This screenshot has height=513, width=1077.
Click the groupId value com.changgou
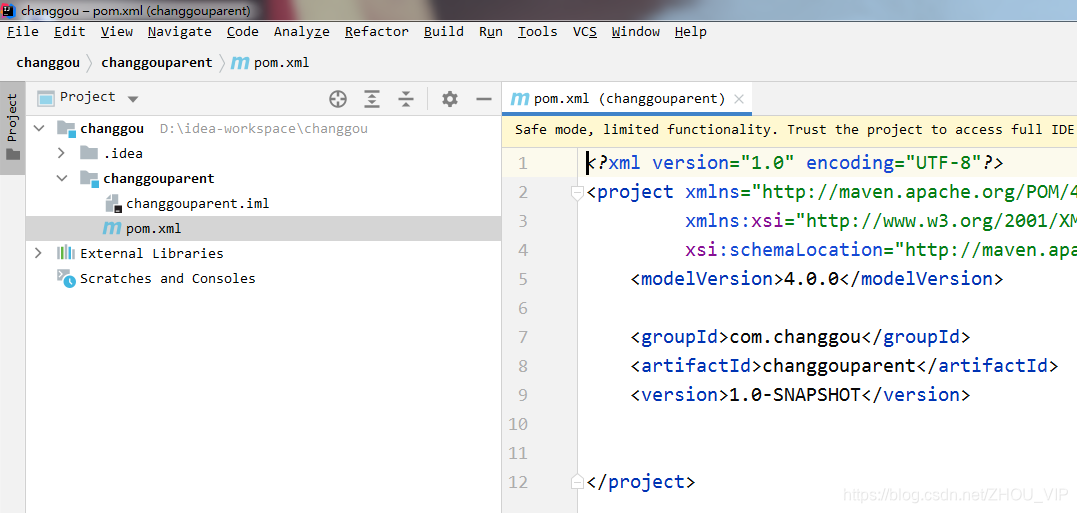[795, 337]
